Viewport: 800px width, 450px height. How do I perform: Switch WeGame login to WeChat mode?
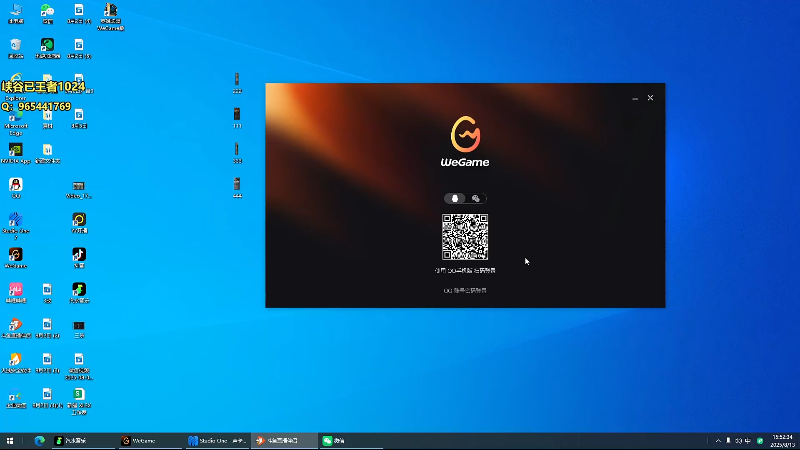[x=476, y=198]
